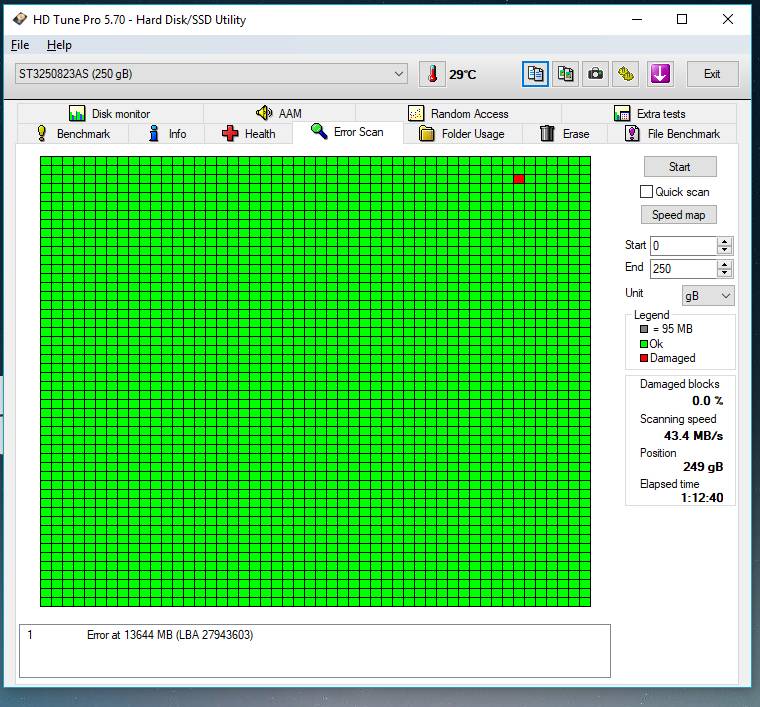Decrease the Start value with down arrow

click(725, 250)
